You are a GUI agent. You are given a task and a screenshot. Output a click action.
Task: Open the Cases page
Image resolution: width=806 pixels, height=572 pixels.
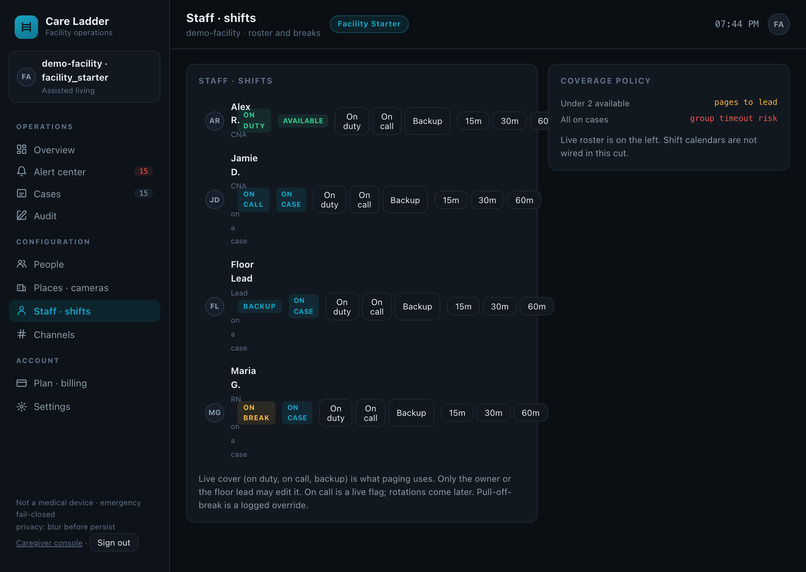click(85, 194)
